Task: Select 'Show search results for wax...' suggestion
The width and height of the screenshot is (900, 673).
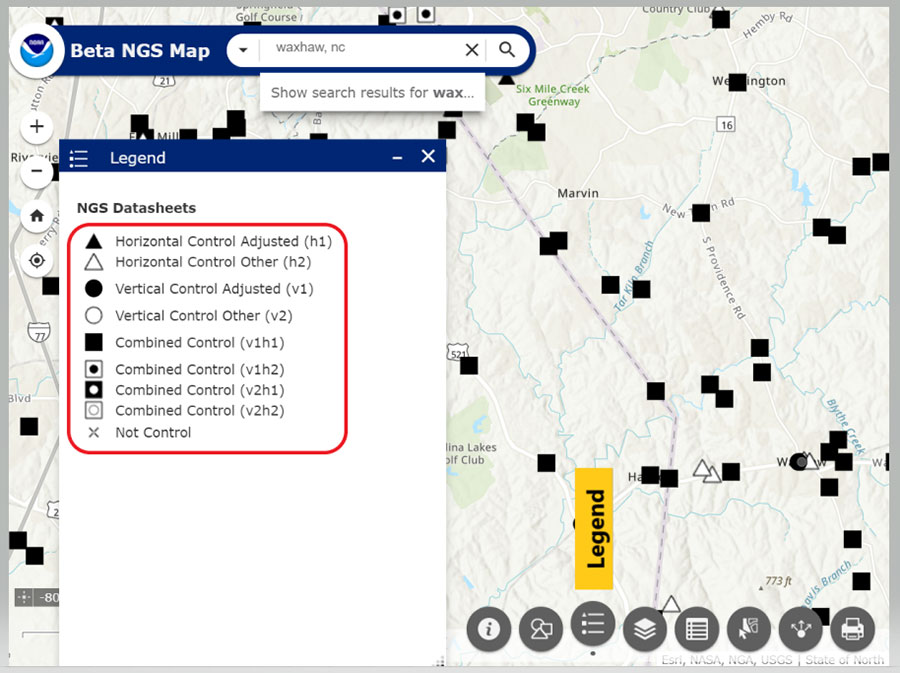Action: 372,92
